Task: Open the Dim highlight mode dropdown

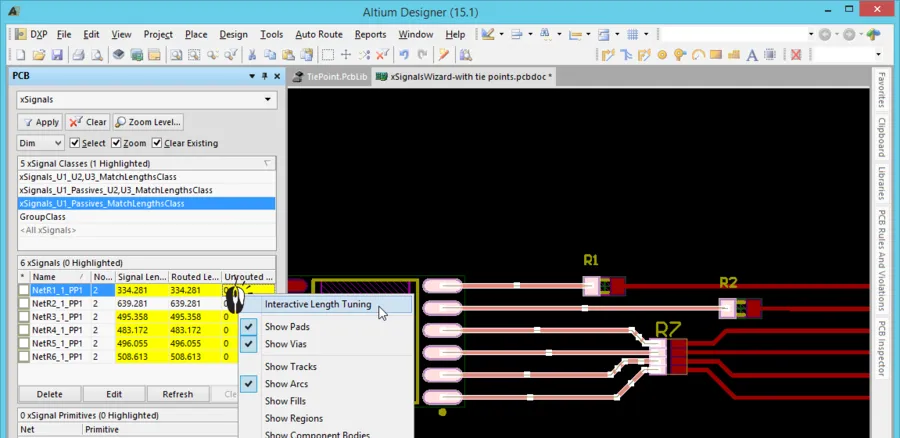Action: pyautogui.click(x=58, y=143)
